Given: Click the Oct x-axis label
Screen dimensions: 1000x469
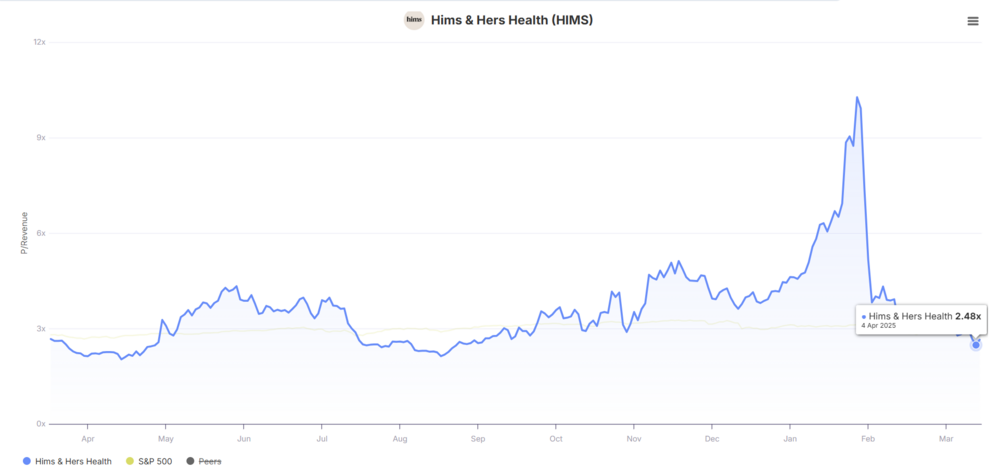Looking at the screenshot, I should point(556,440).
